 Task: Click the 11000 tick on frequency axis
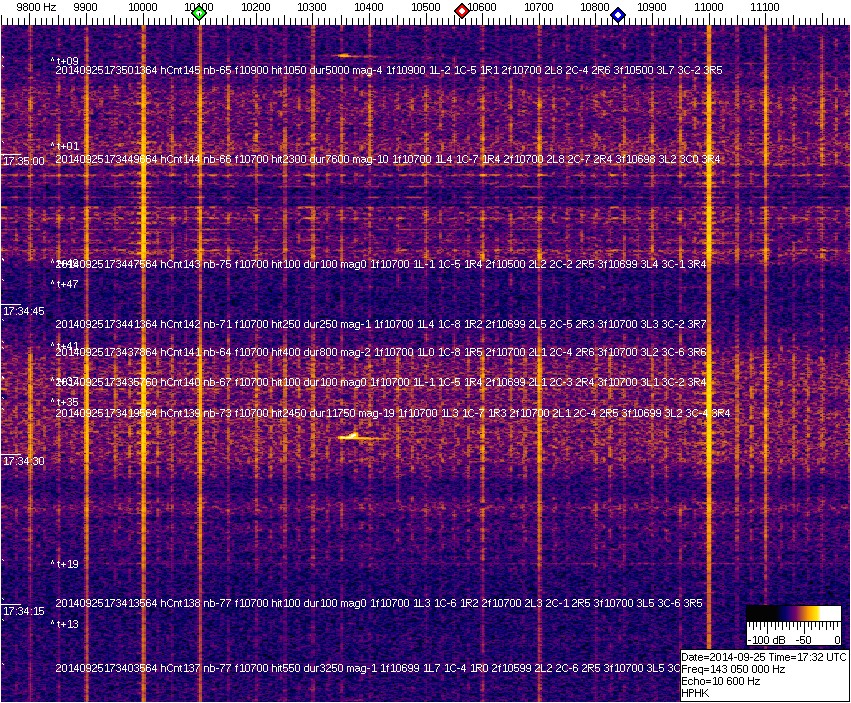click(709, 8)
